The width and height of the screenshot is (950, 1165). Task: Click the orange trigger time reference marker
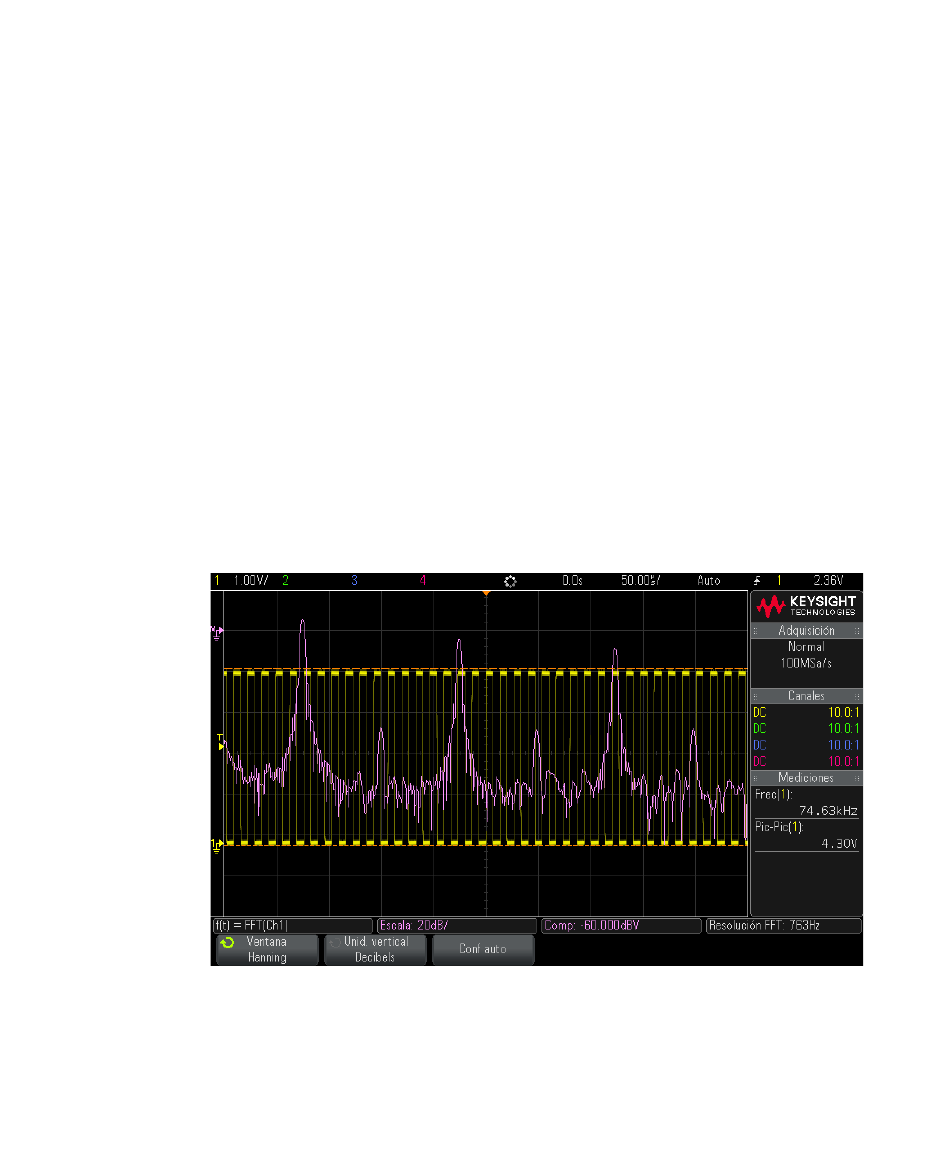[486, 594]
